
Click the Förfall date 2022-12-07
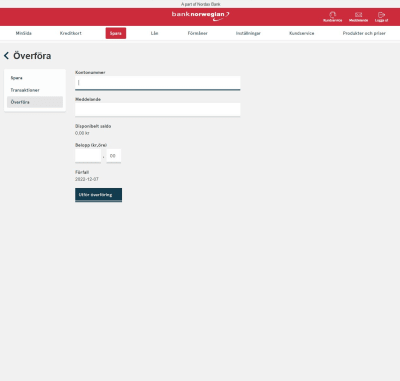tap(87, 179)
